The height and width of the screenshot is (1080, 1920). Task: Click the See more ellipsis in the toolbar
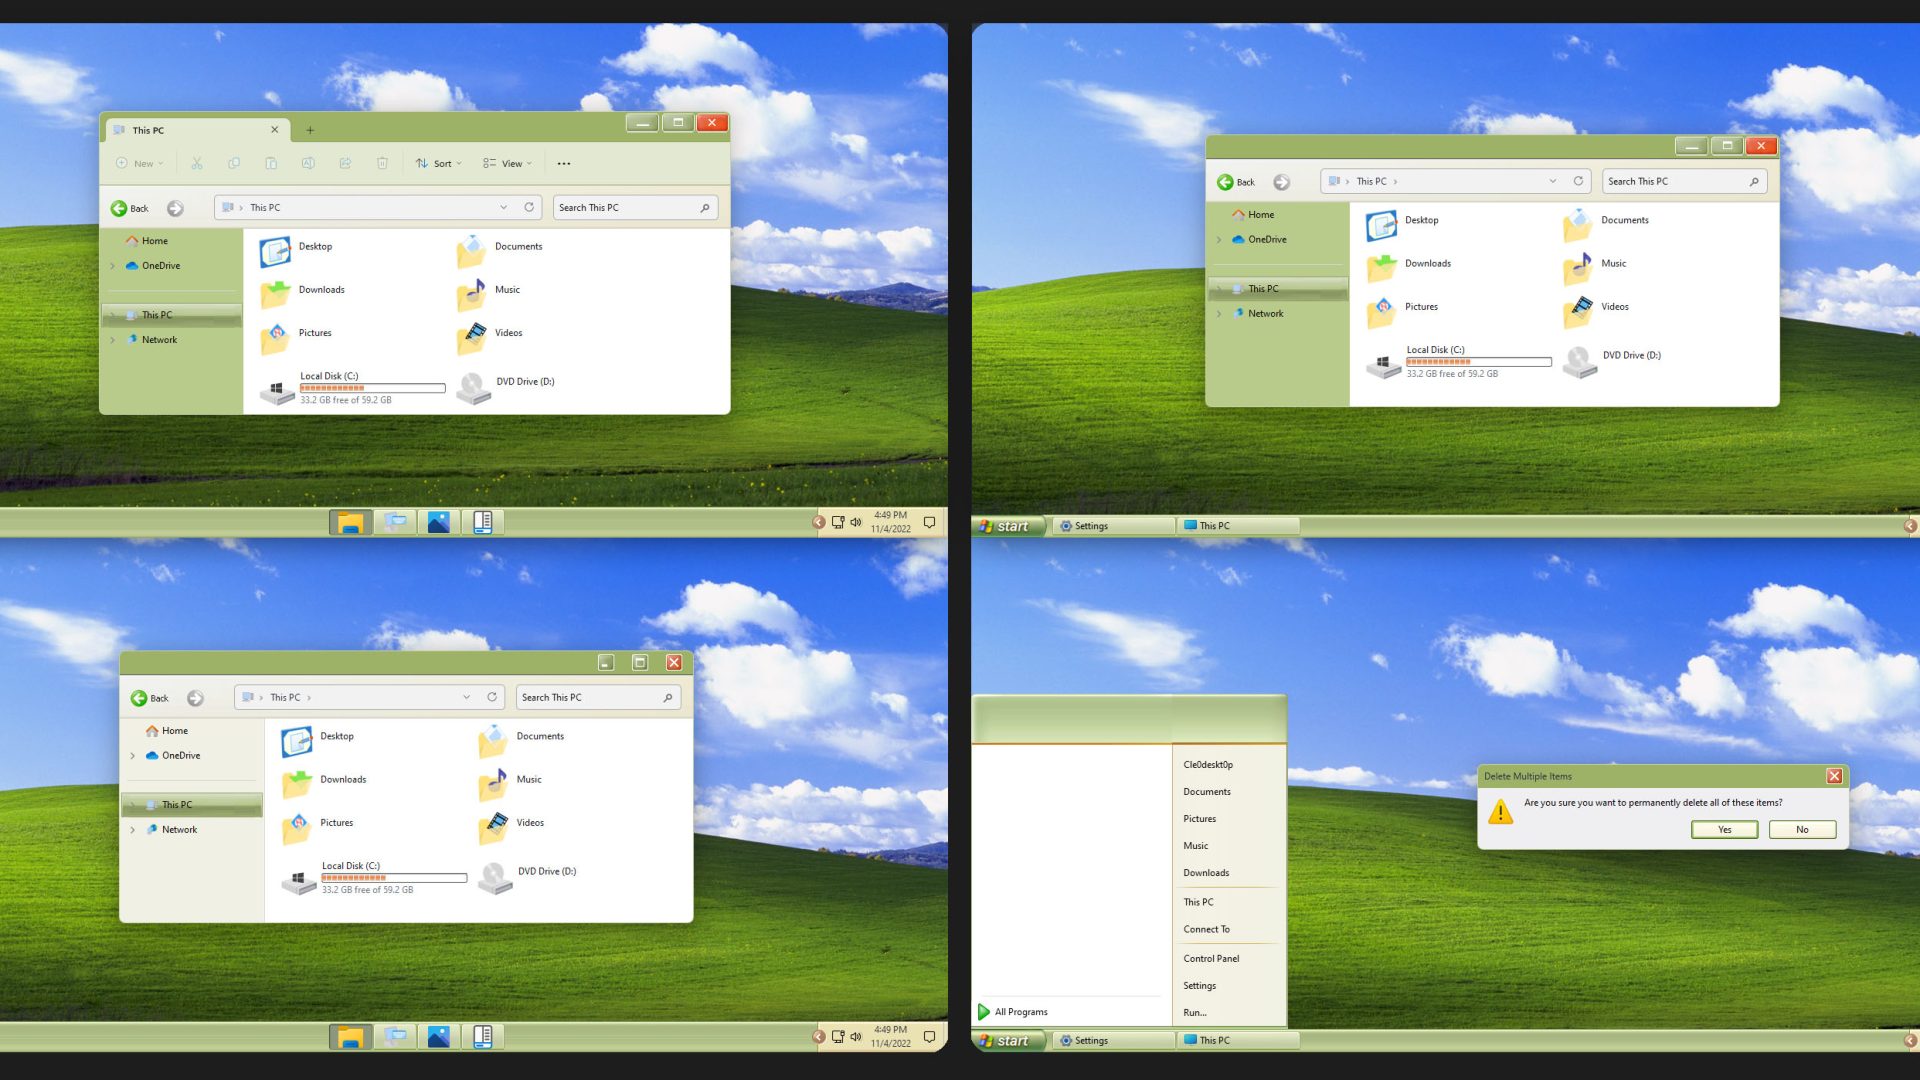tap(564, 162)
